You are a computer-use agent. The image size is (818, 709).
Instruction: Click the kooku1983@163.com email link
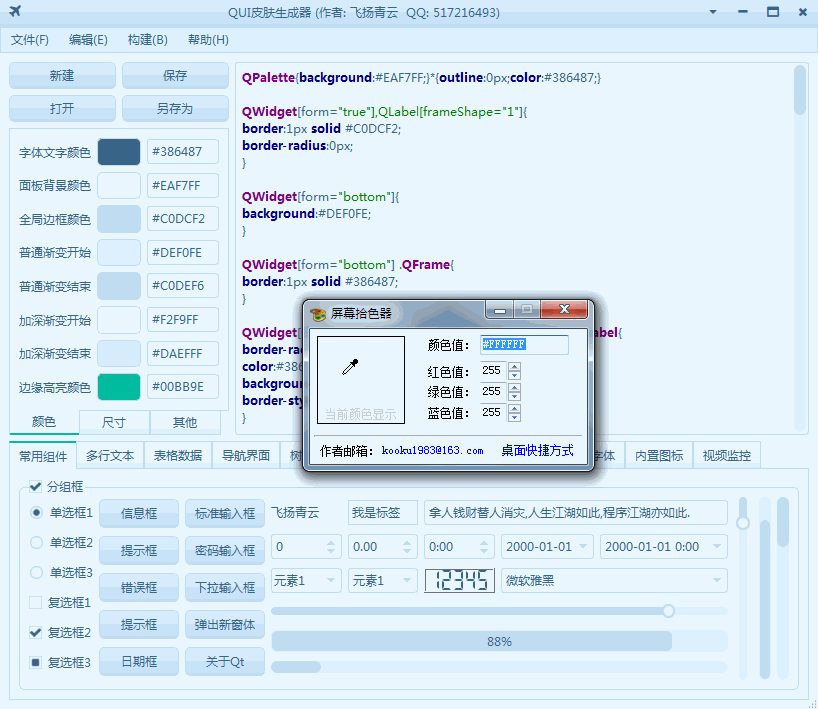pyautogui.click(x=432, y=450)
